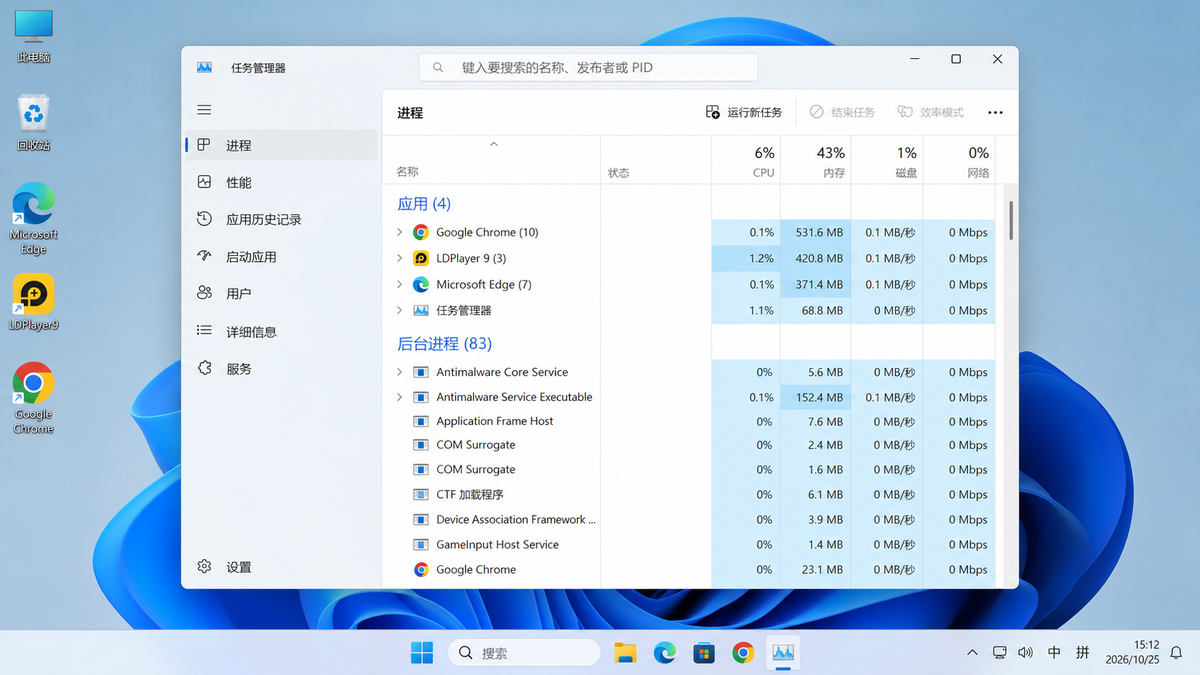Sort by the 内存 column header
1200x675 pixels.
[815, 160]
